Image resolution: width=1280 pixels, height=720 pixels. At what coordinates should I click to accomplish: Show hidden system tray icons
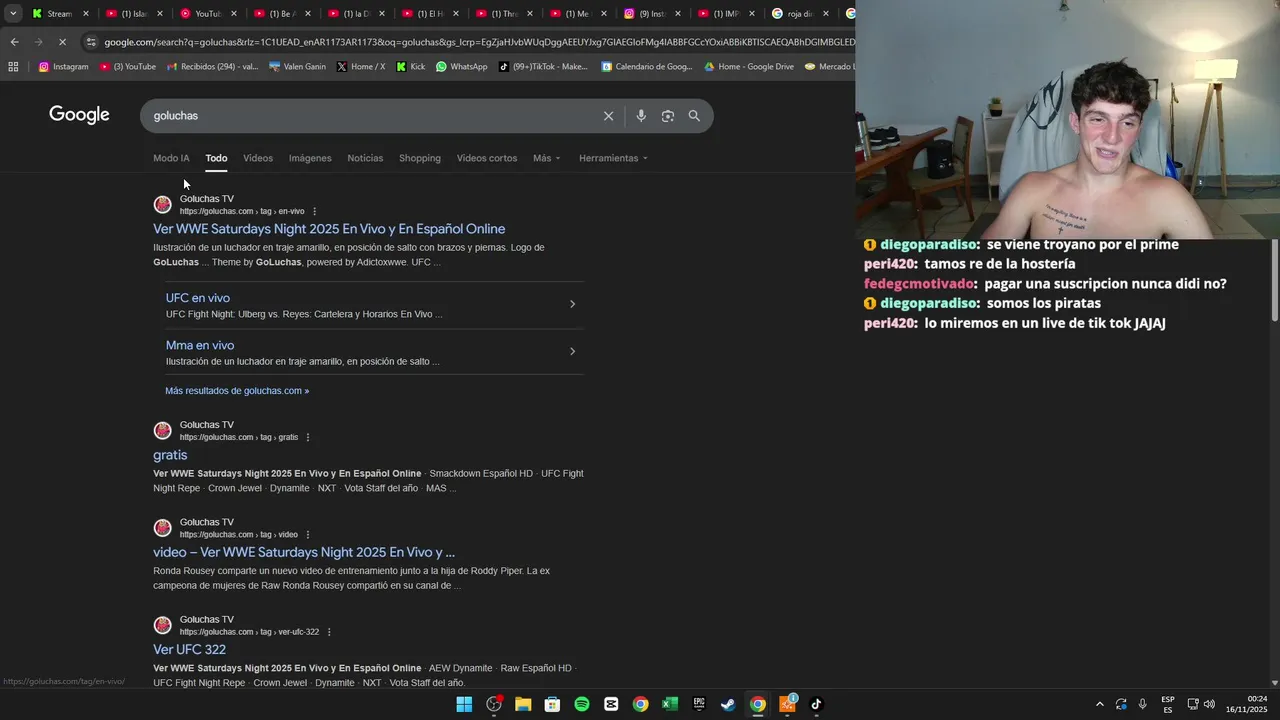coord(1099,704)
